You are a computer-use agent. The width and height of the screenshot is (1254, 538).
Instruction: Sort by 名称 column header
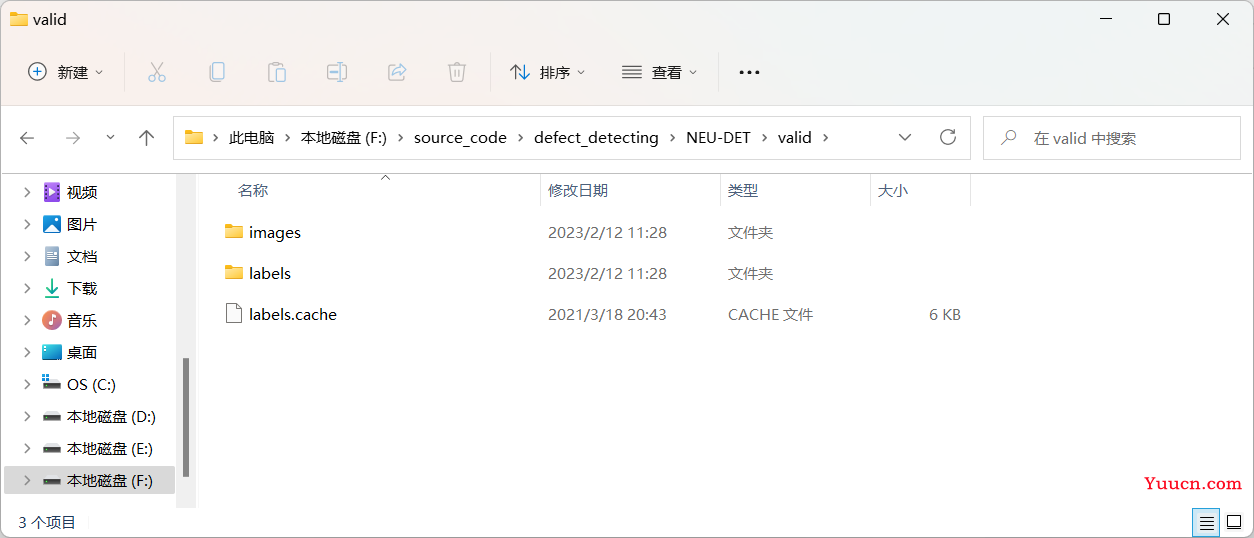coord(253,190)
